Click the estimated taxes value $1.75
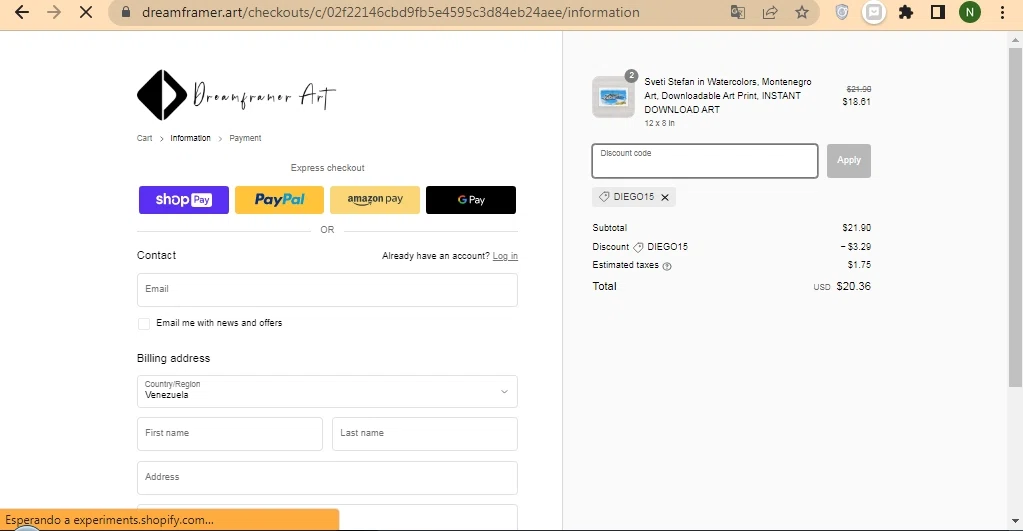 [859, 265]
